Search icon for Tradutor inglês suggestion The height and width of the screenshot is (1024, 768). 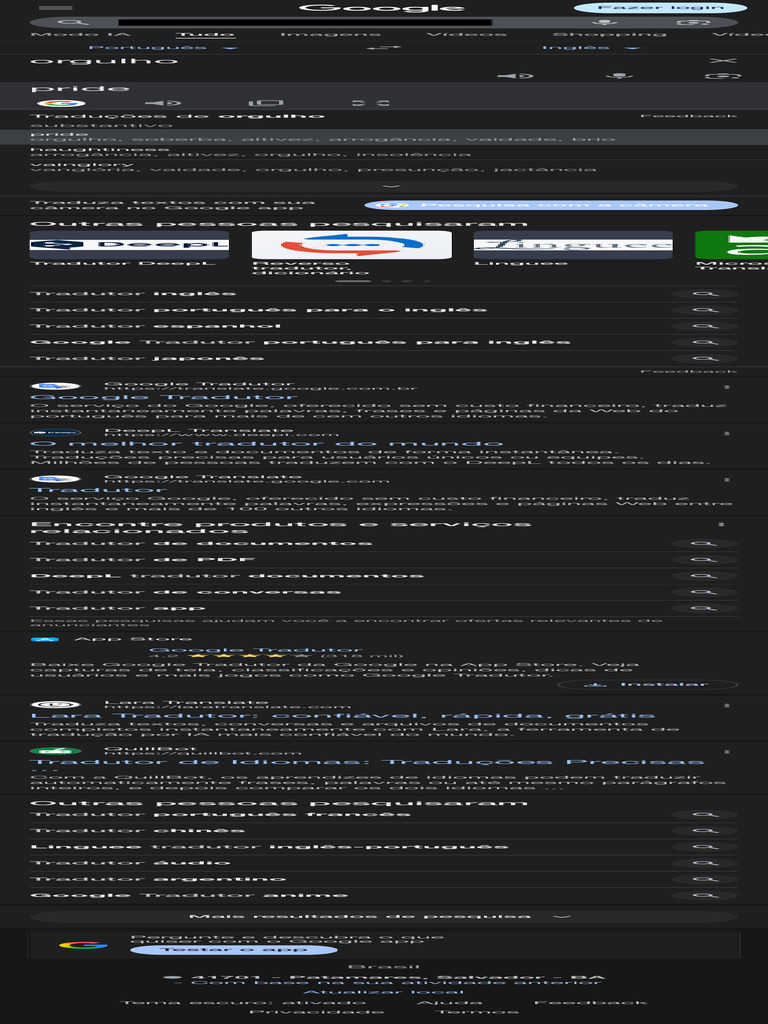[705, 294]
